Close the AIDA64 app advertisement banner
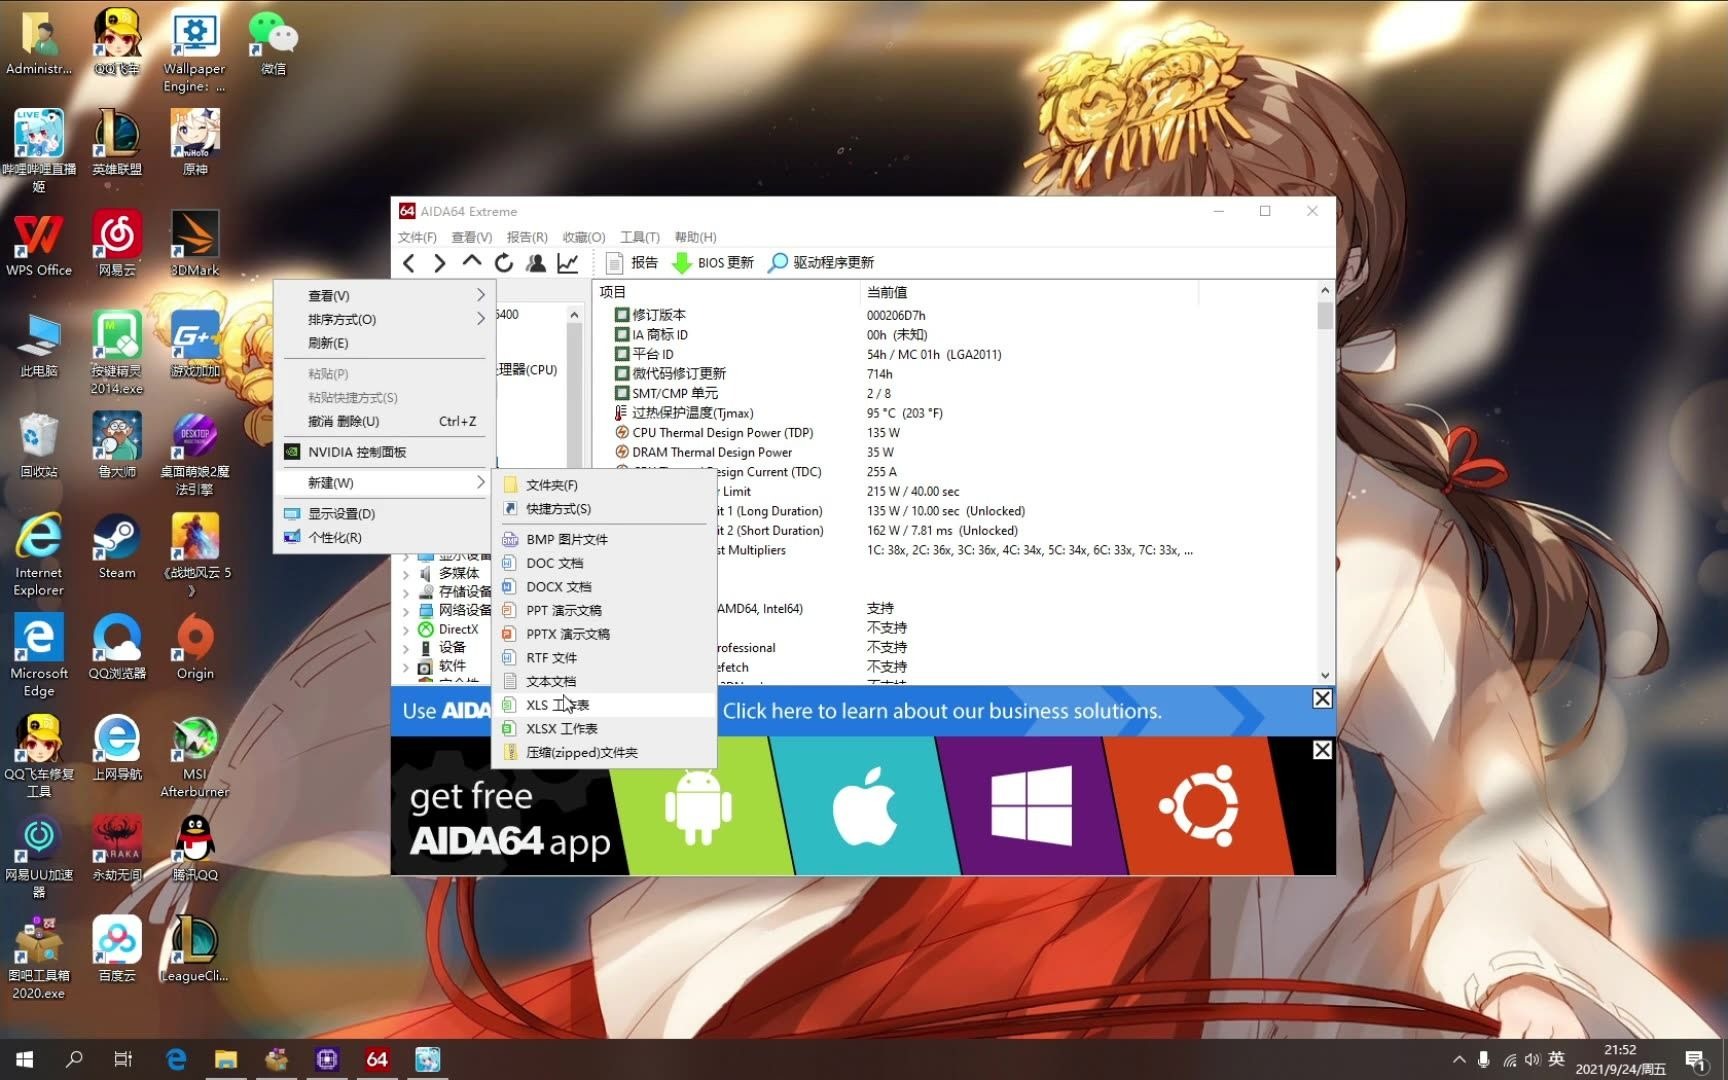Viewport: 1728px width, 1080px height. pyautogui.click(x=1322, y=750)
